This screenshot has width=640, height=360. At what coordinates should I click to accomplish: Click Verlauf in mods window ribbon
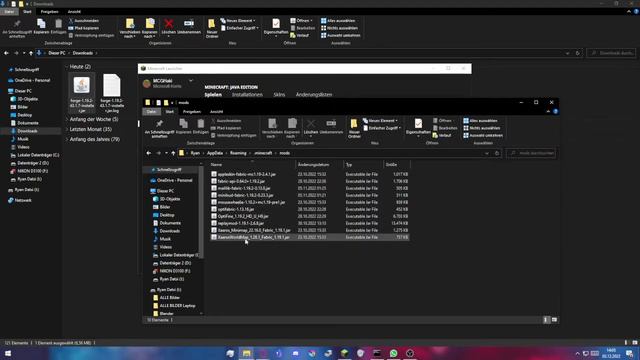pyautogui.click(x=442, y=136)
